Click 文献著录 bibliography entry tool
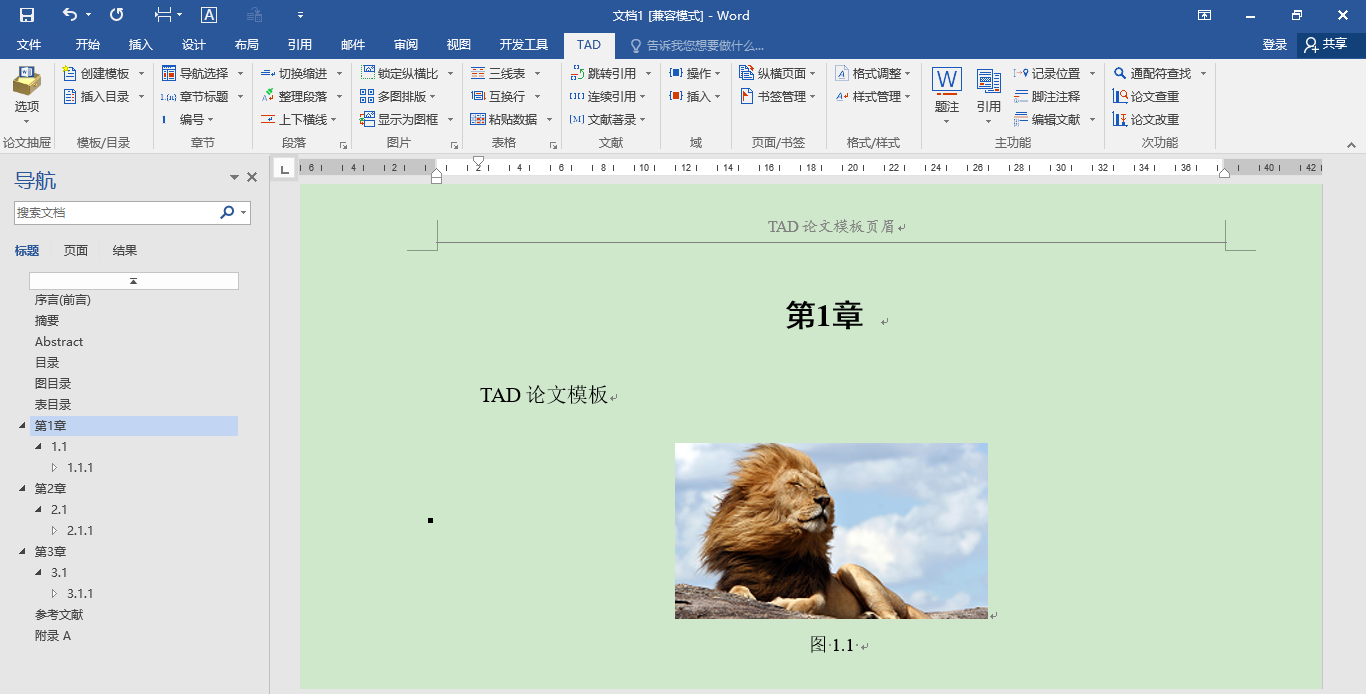1366x694 pixels. (x=603, y=120)
